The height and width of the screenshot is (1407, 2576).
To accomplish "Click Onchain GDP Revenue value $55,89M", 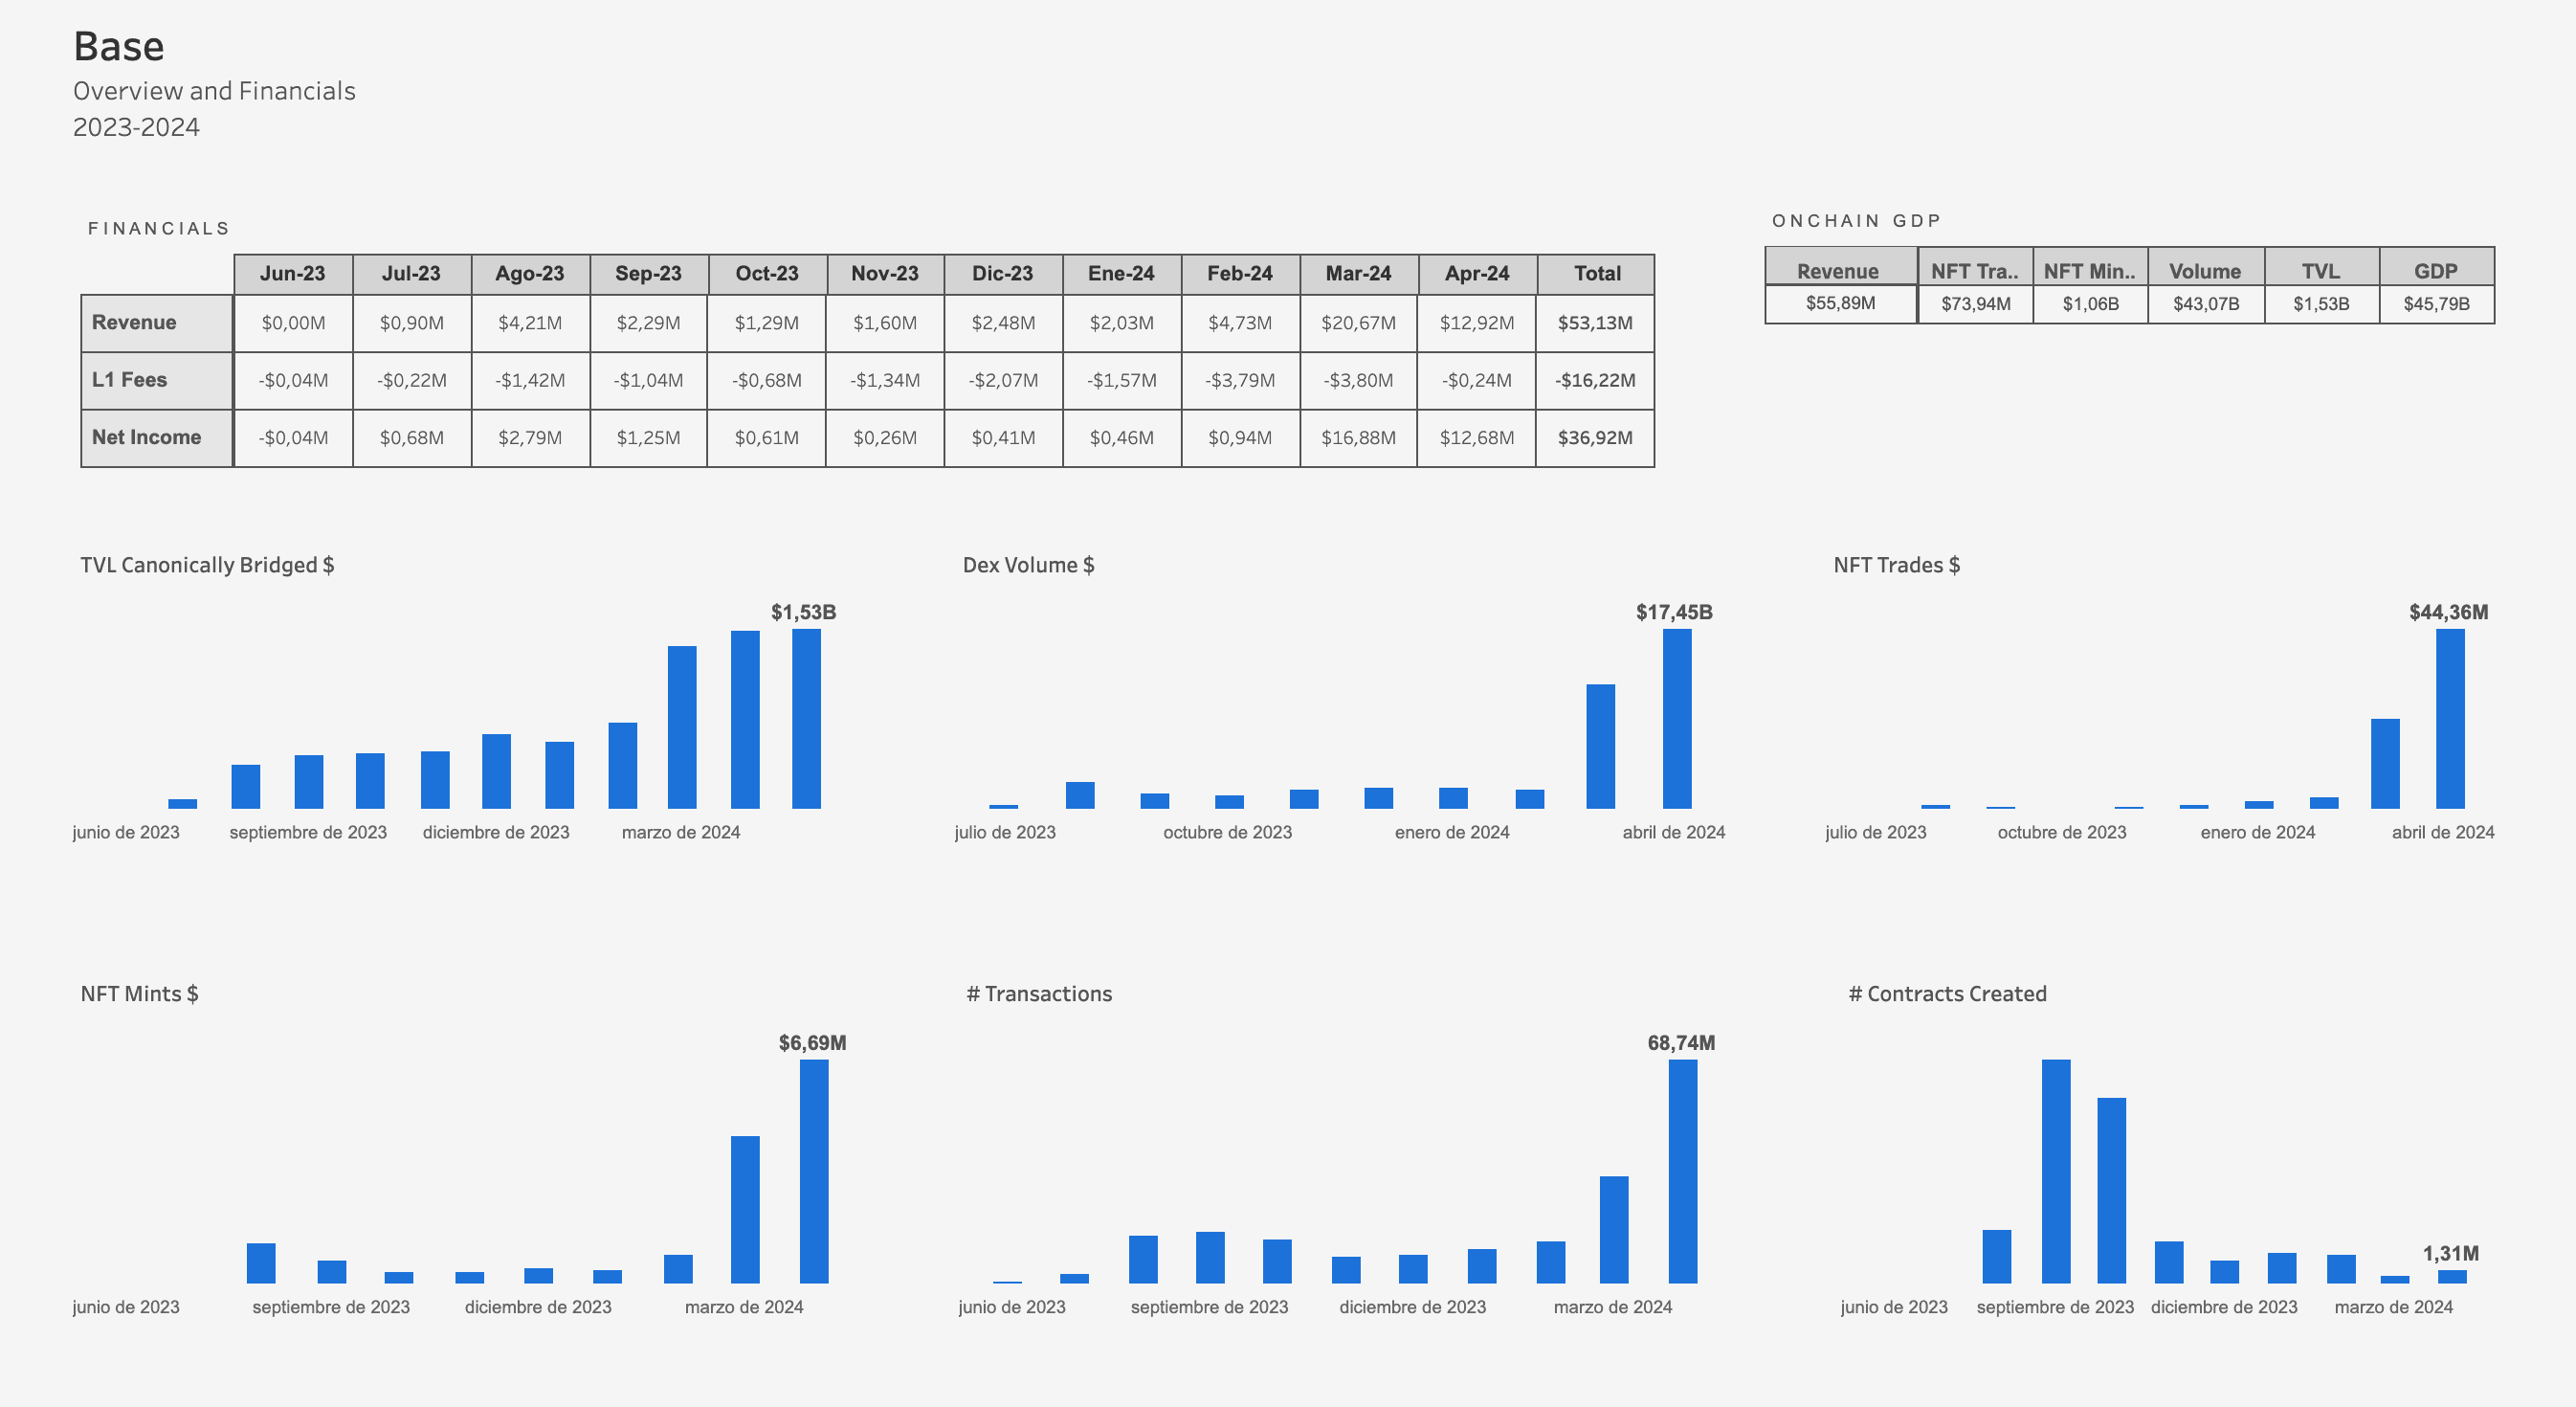I will click(x=1840, y=303).
